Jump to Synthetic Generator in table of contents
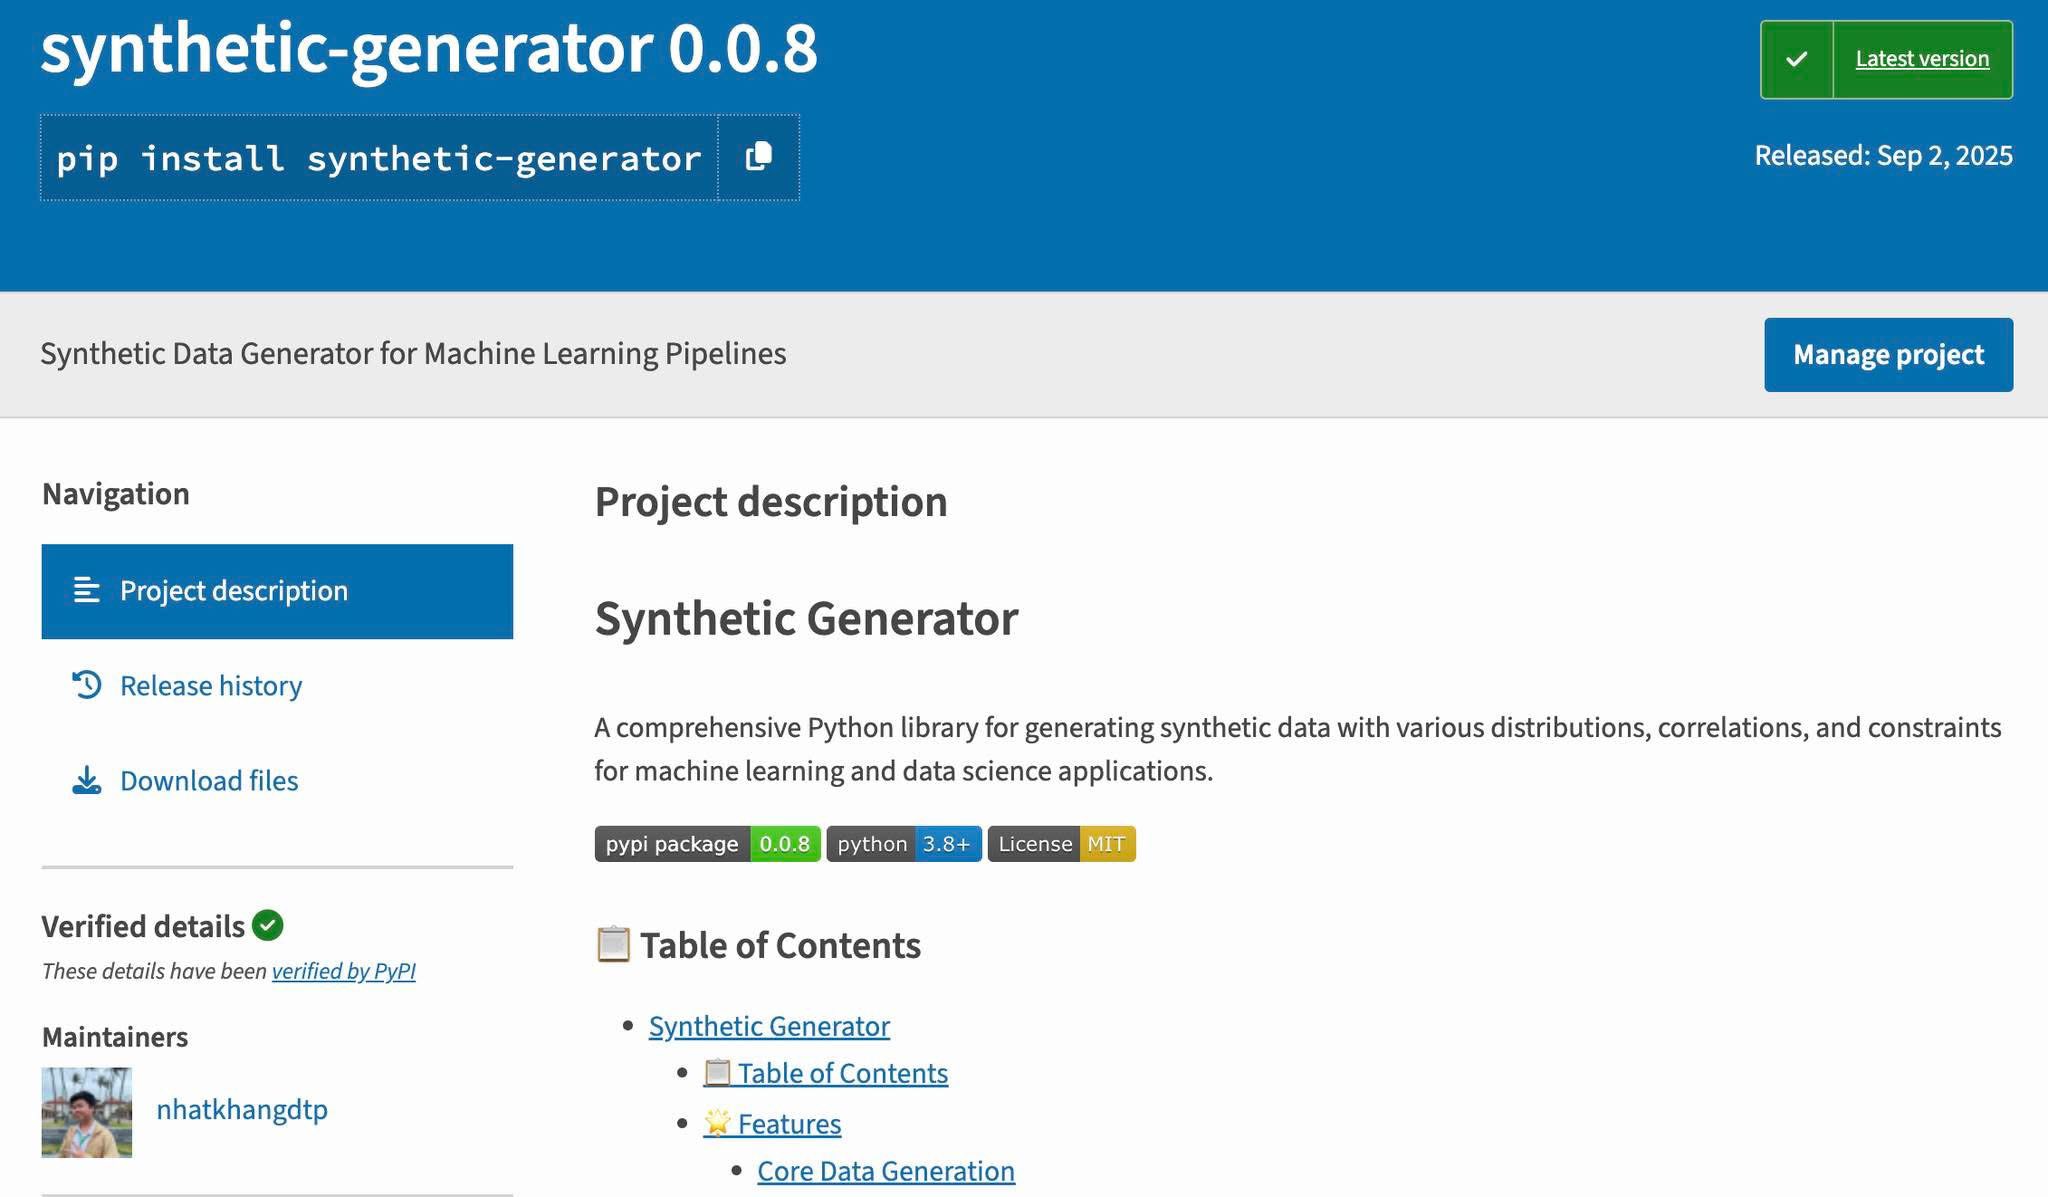2048x1197 pixels. click(769, 1026)
